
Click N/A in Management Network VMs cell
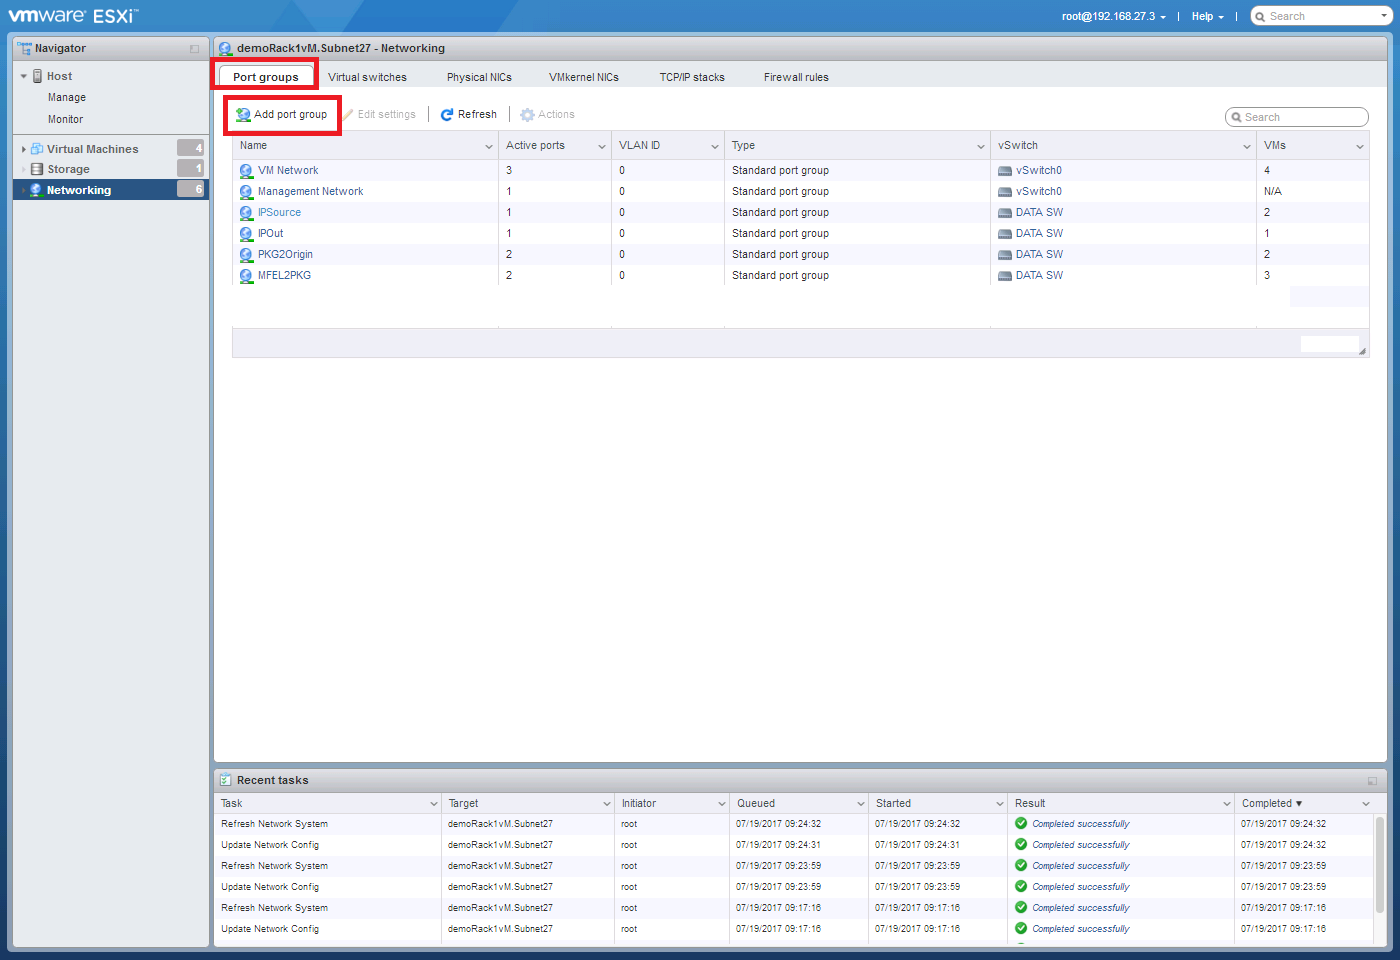tap(1272, 192)
